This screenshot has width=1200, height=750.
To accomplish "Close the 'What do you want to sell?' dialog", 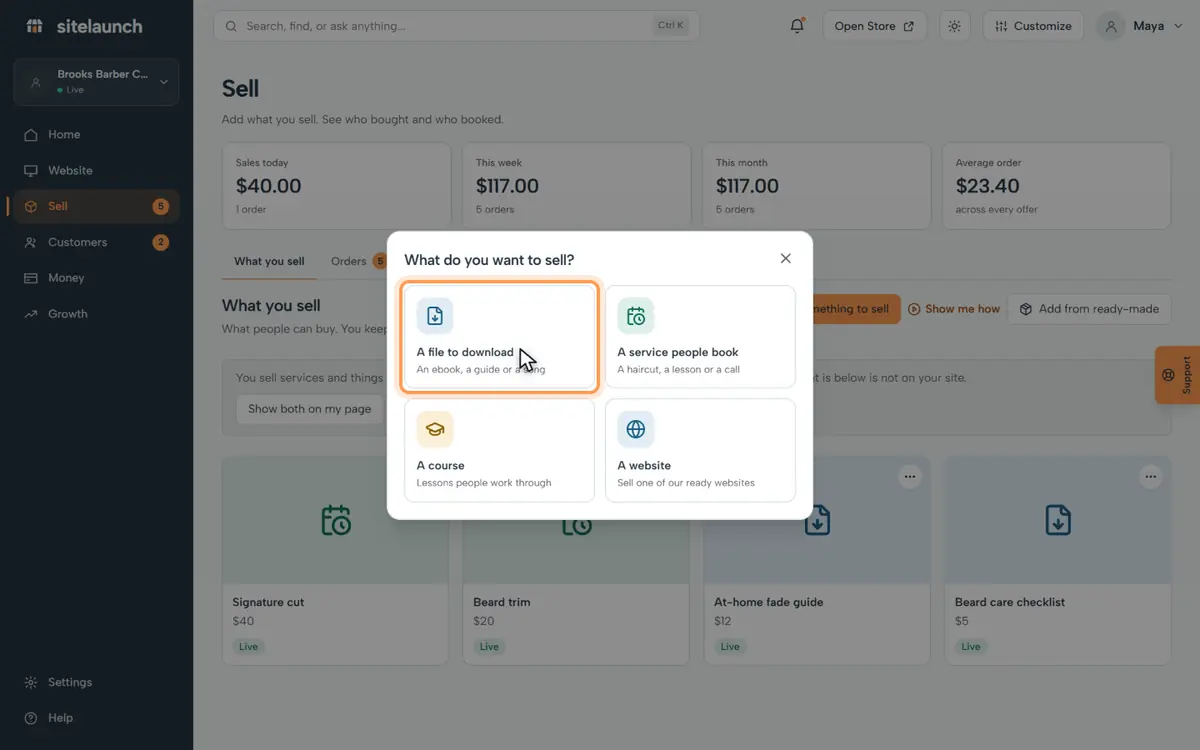I will coord(785,258).
